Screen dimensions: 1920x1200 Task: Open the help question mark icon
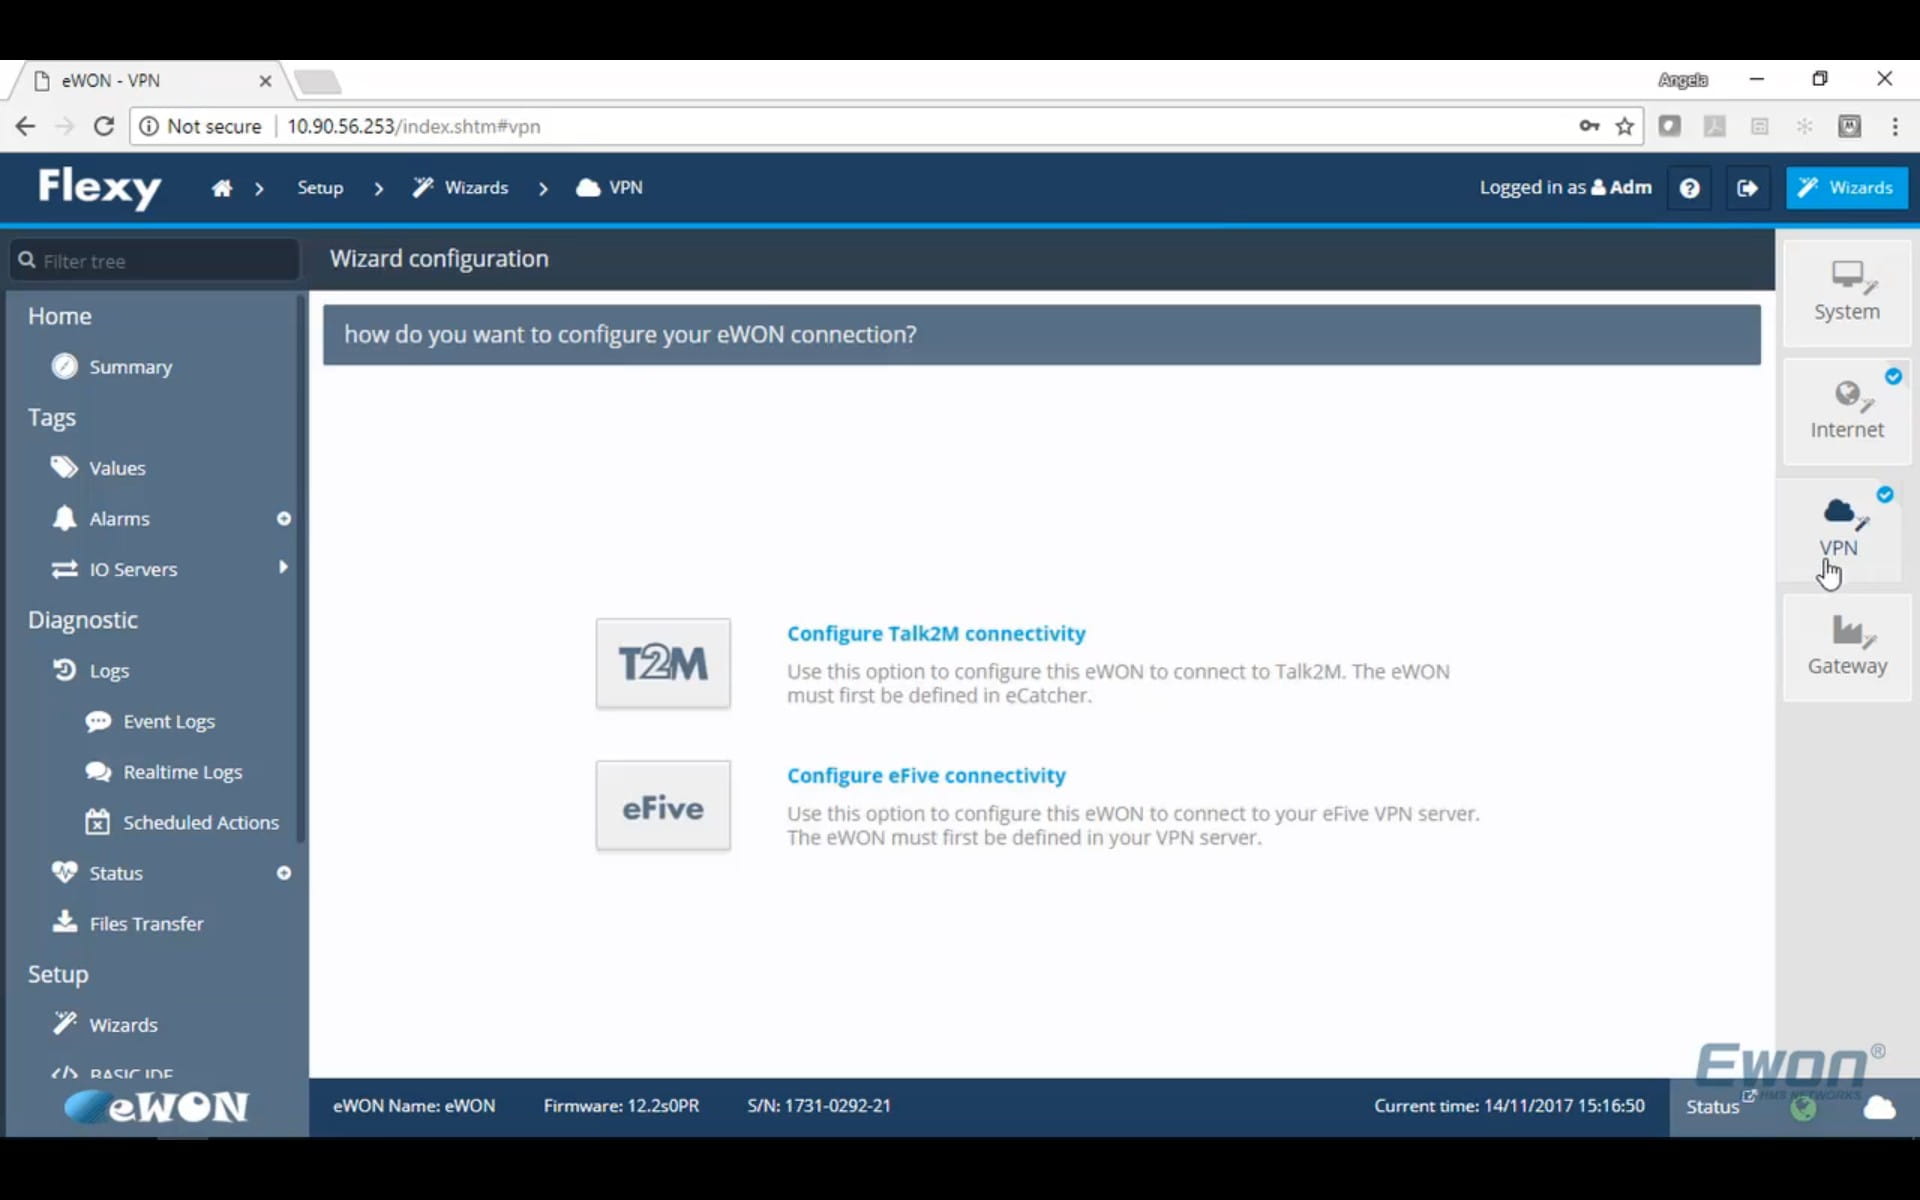click(1689, 188)
